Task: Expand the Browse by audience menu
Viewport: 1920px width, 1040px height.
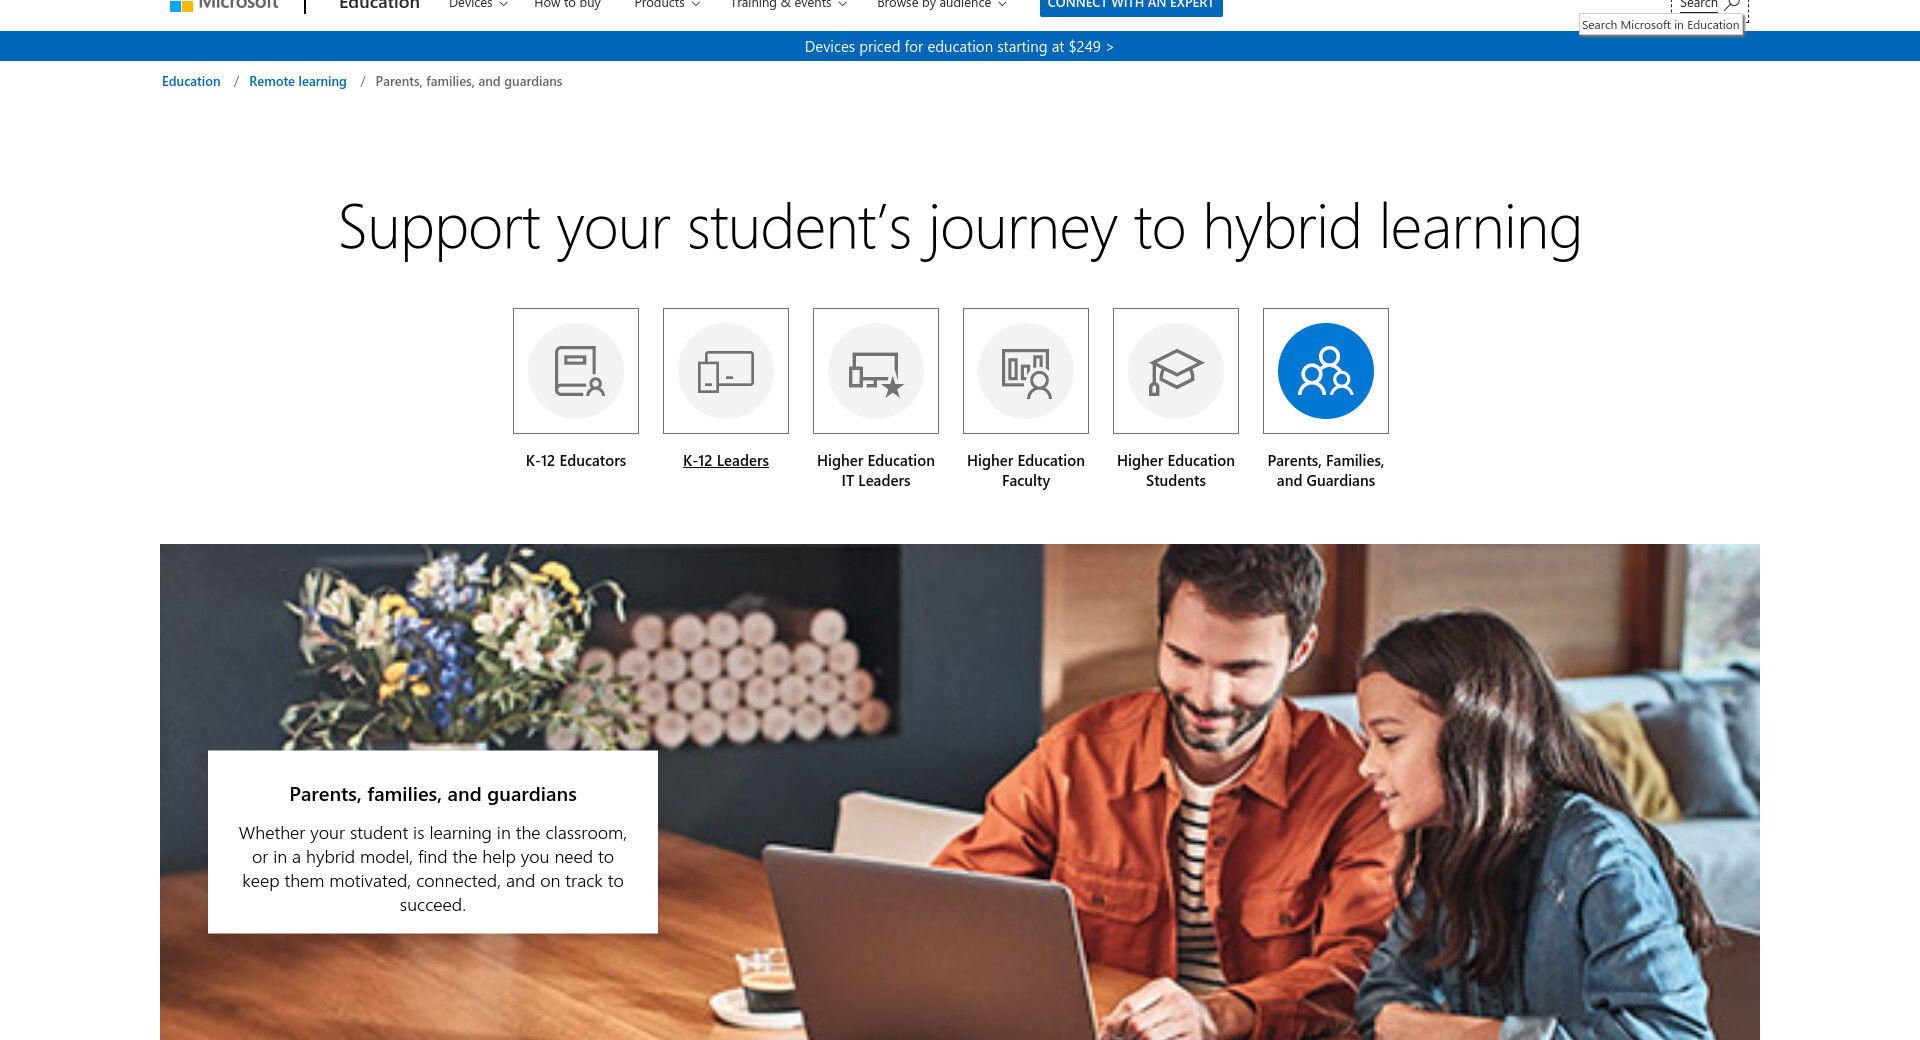Action: [942, 5]
